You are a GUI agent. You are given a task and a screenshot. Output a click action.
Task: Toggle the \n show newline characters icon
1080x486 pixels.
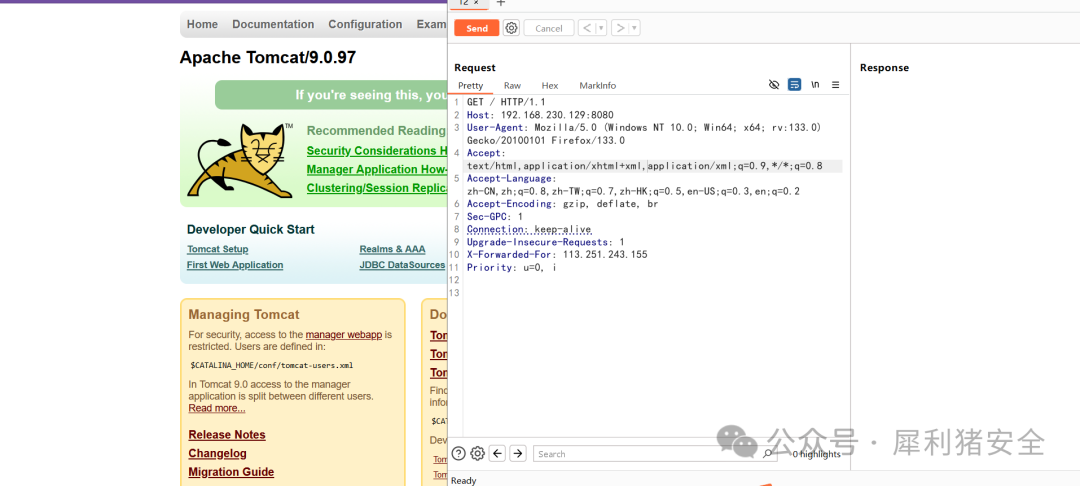816,85
